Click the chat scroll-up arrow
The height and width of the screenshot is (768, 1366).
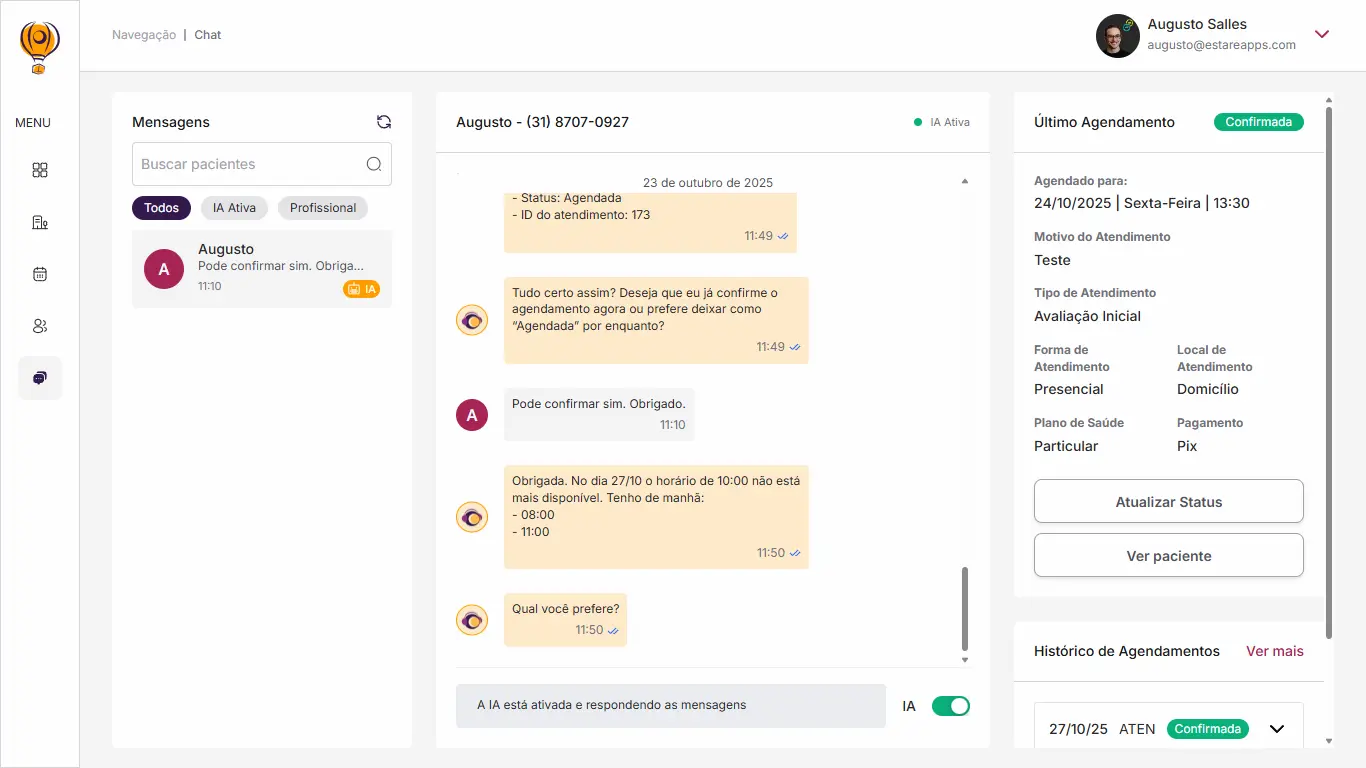pos(964,181)
